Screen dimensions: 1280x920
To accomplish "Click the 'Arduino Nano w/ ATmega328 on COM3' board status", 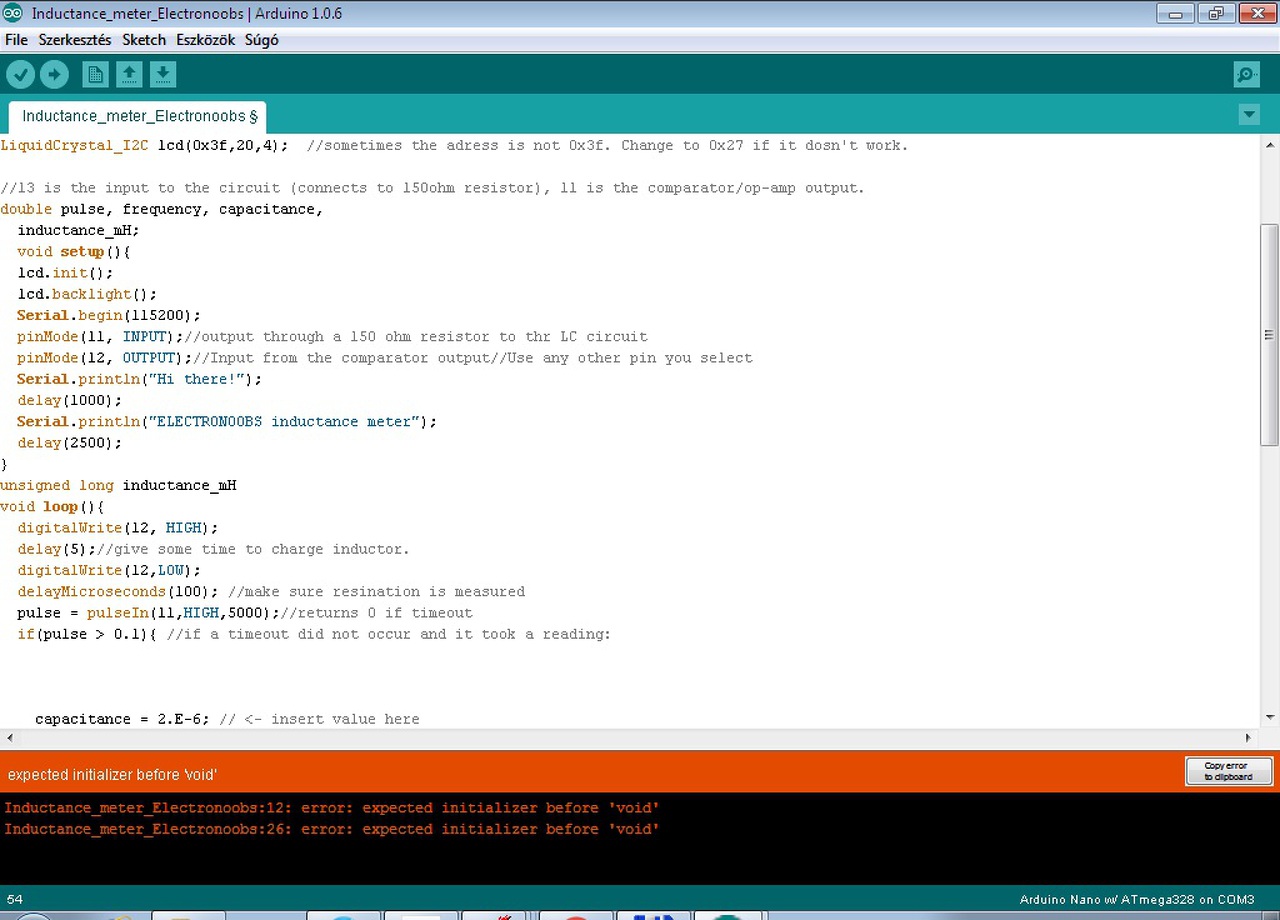I will [x=1137, y=900].
